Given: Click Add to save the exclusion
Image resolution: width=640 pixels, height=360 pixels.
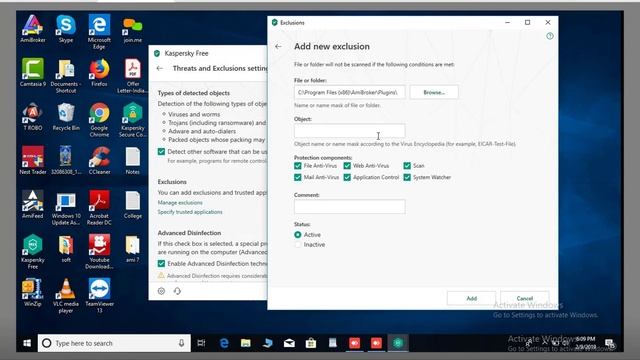Looking at the screenshot, I should click(471, 298).
